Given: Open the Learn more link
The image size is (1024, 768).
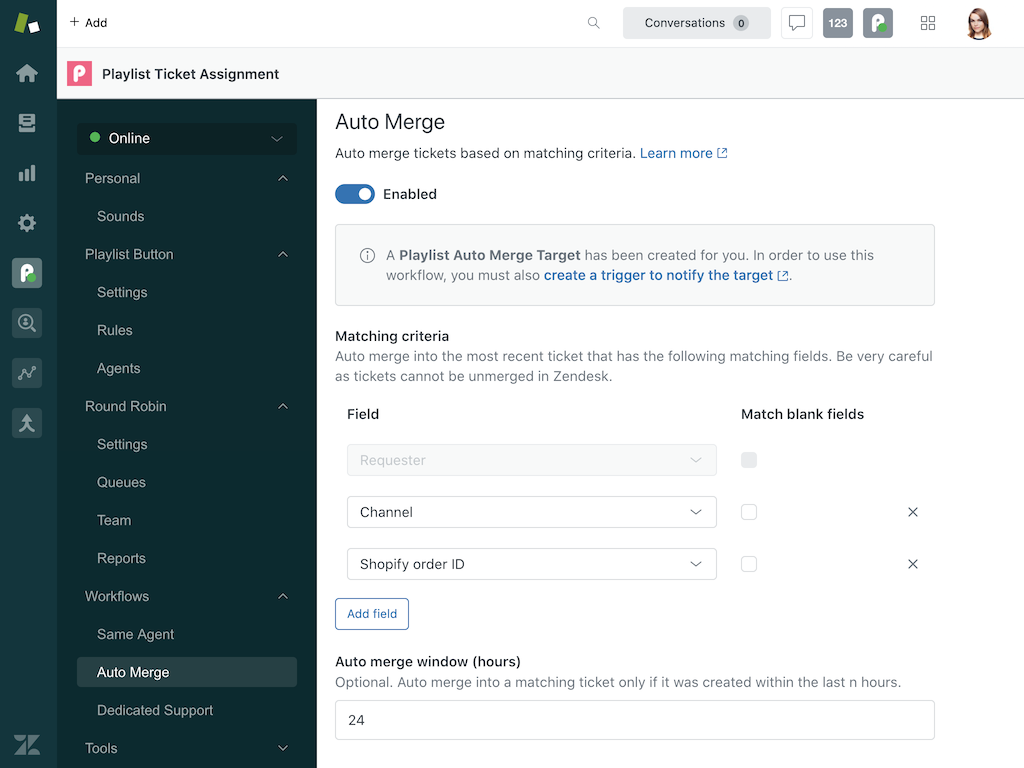Looking at the screenshot, I should 677,153.
